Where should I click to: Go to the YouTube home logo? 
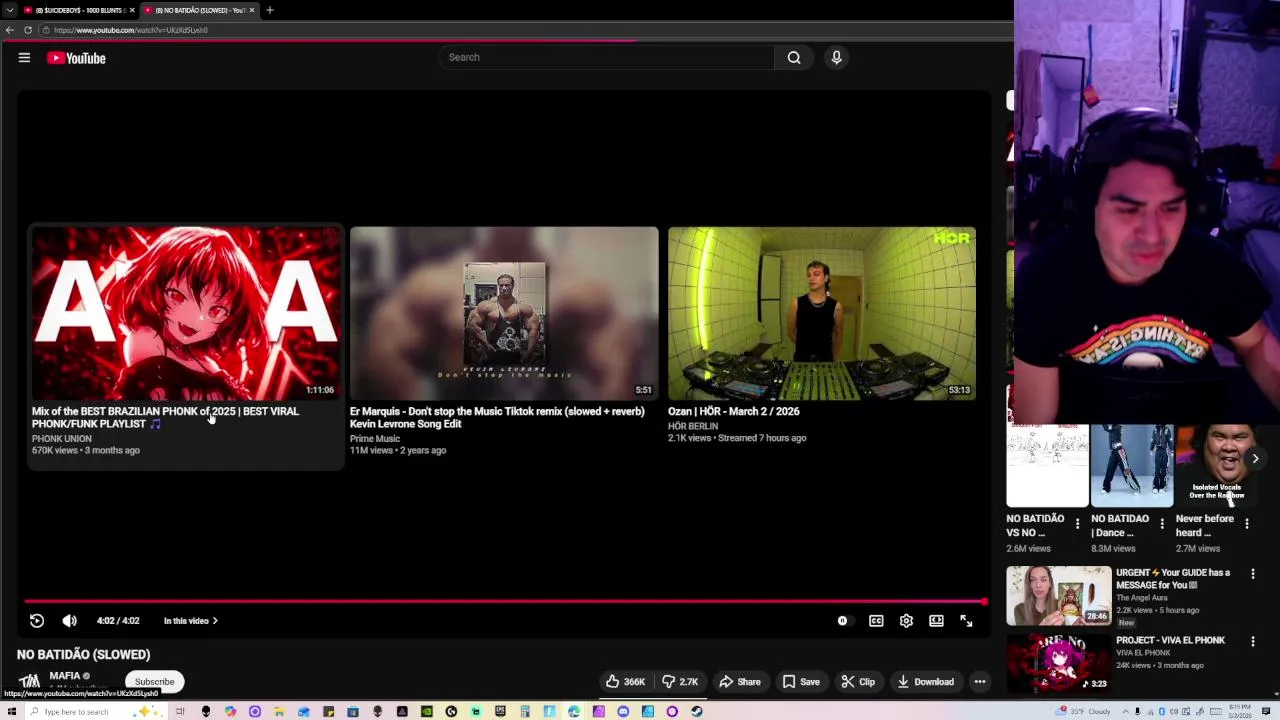pos(76,58)
